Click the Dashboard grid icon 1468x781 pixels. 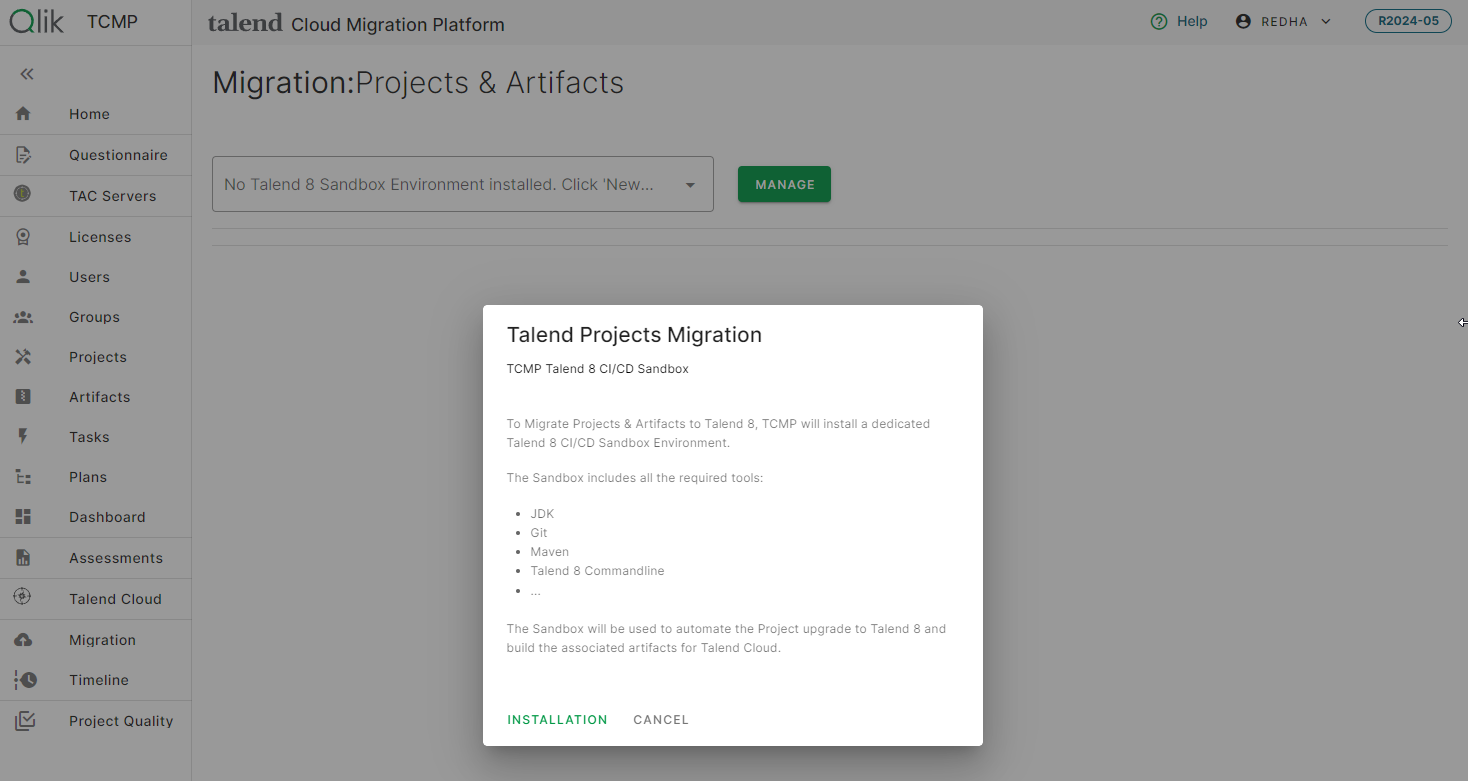(23, 517)
